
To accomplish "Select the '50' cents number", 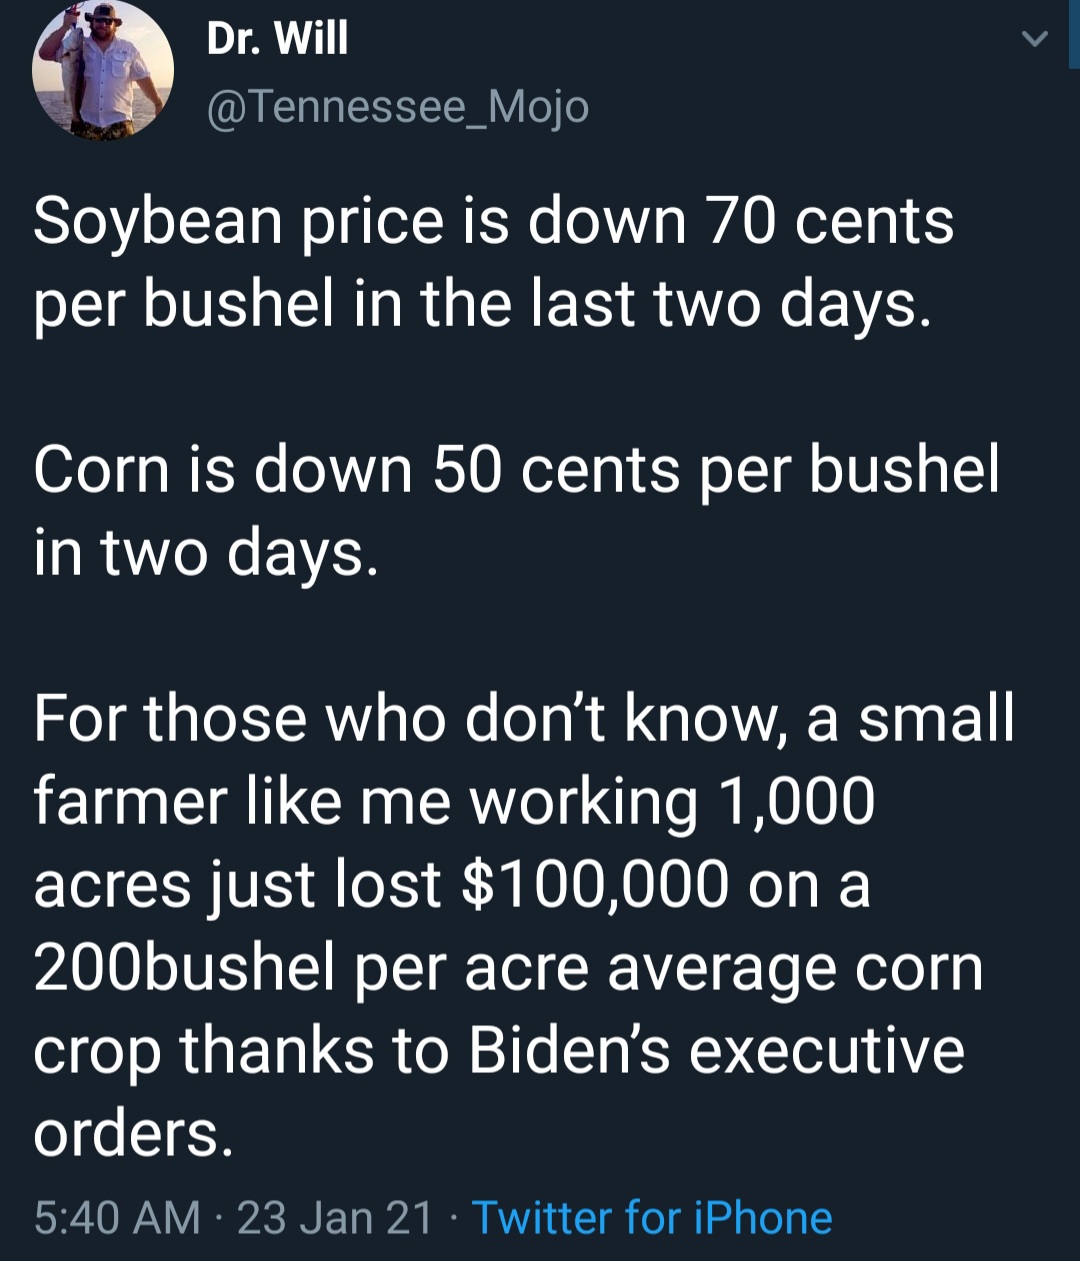I will click(x=467, y=469).
